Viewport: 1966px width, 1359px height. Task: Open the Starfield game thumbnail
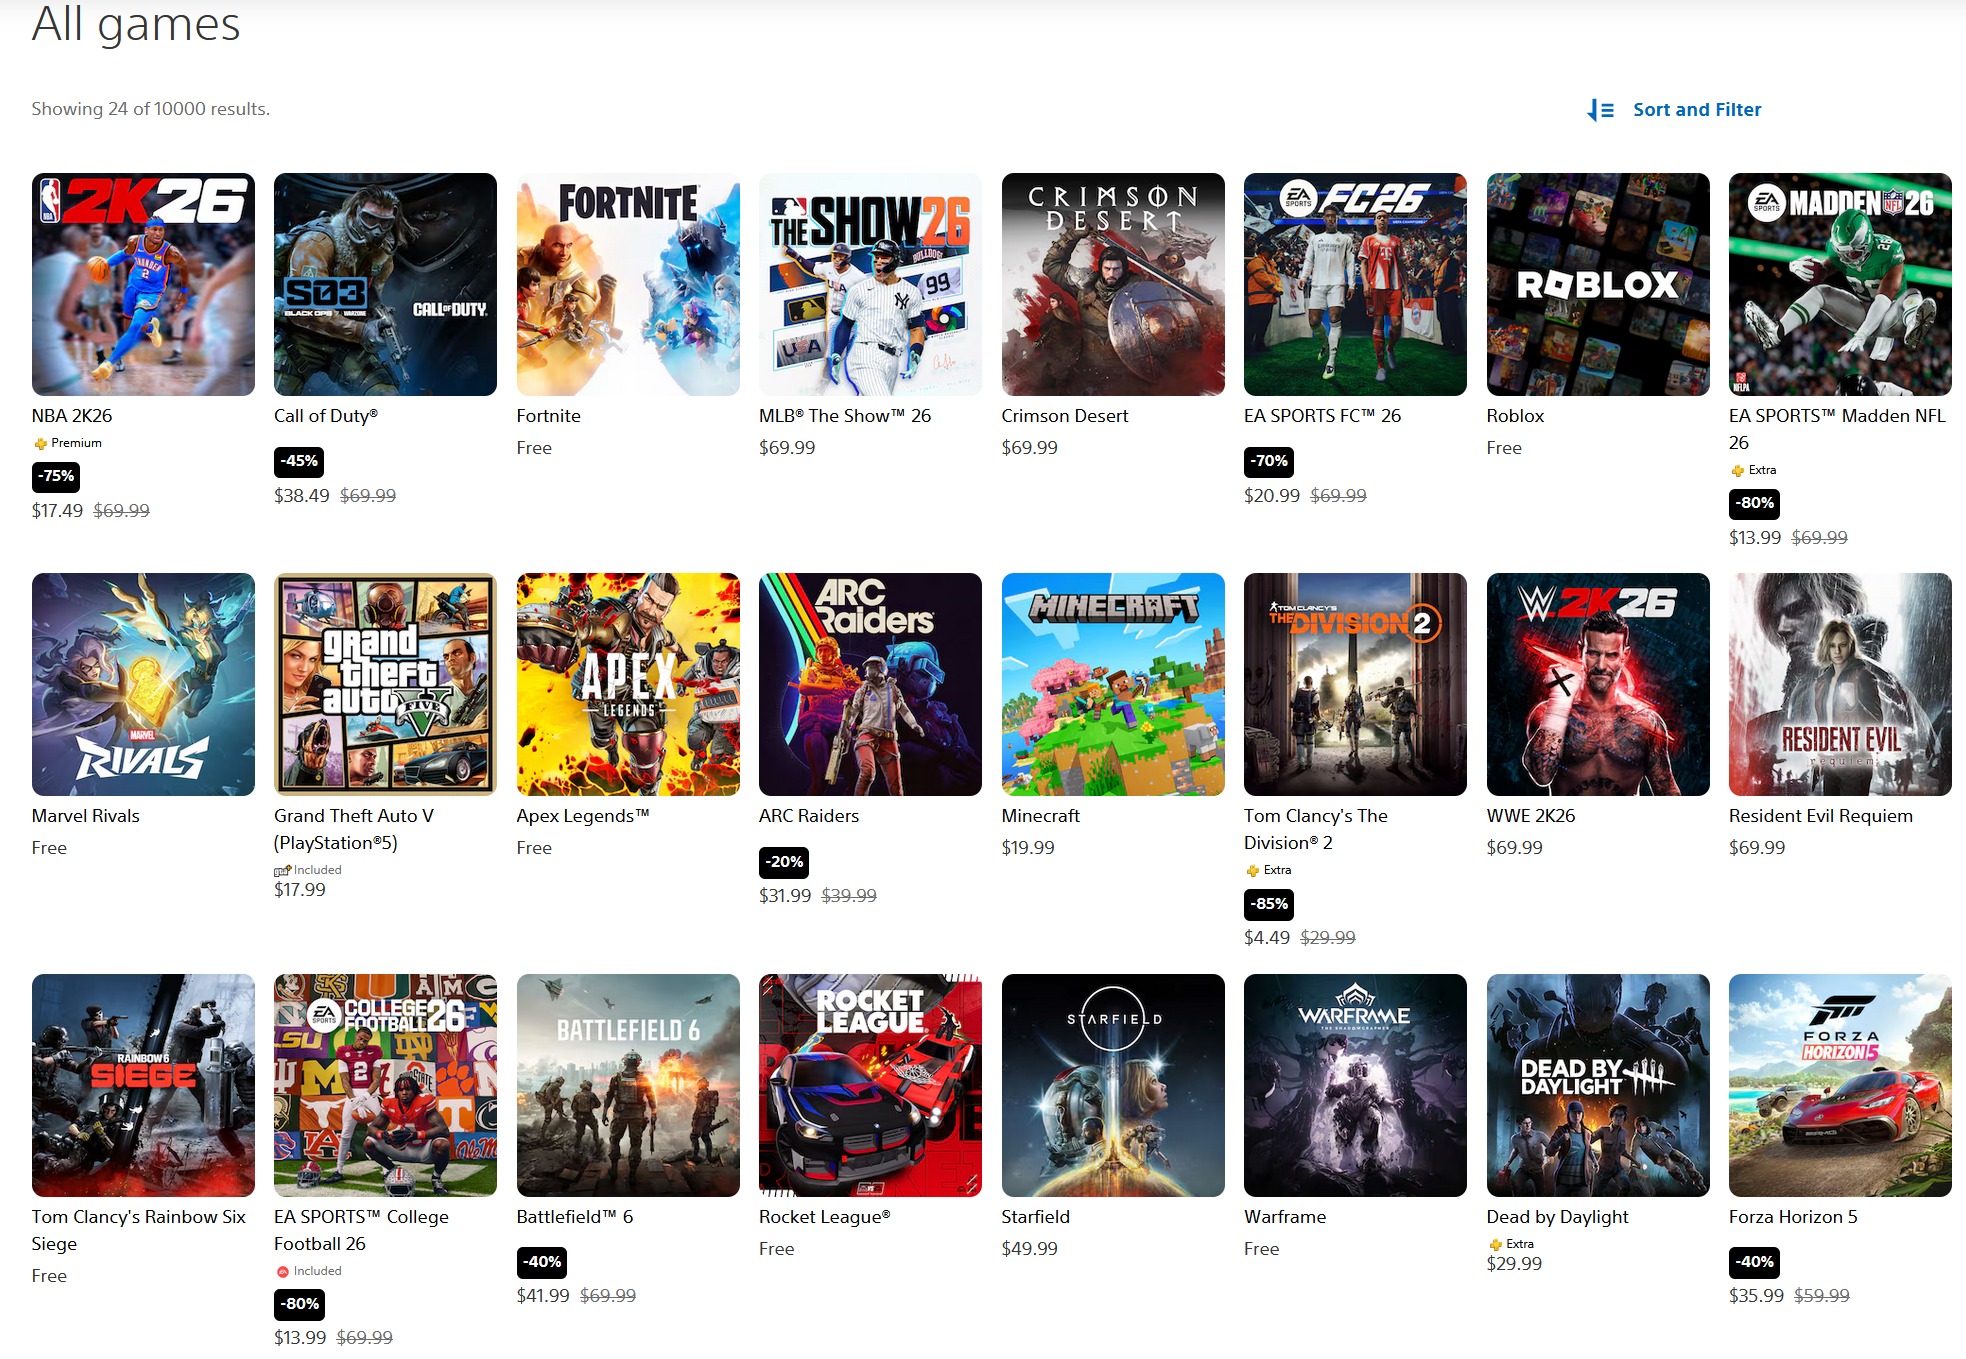(1112, 1085)
